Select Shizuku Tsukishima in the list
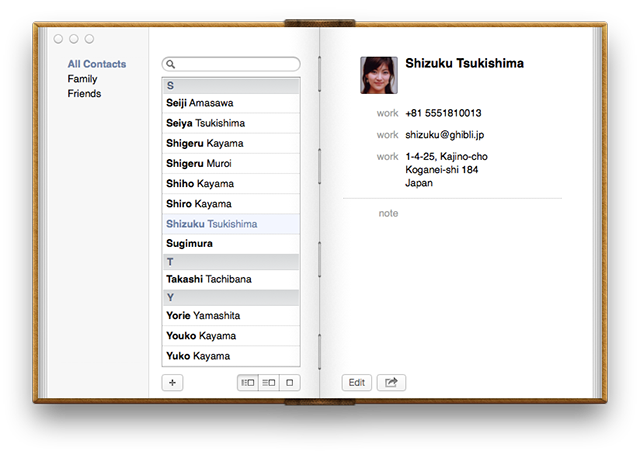The image size is (640, 451). pyautogui.click(x=231, y=224)
